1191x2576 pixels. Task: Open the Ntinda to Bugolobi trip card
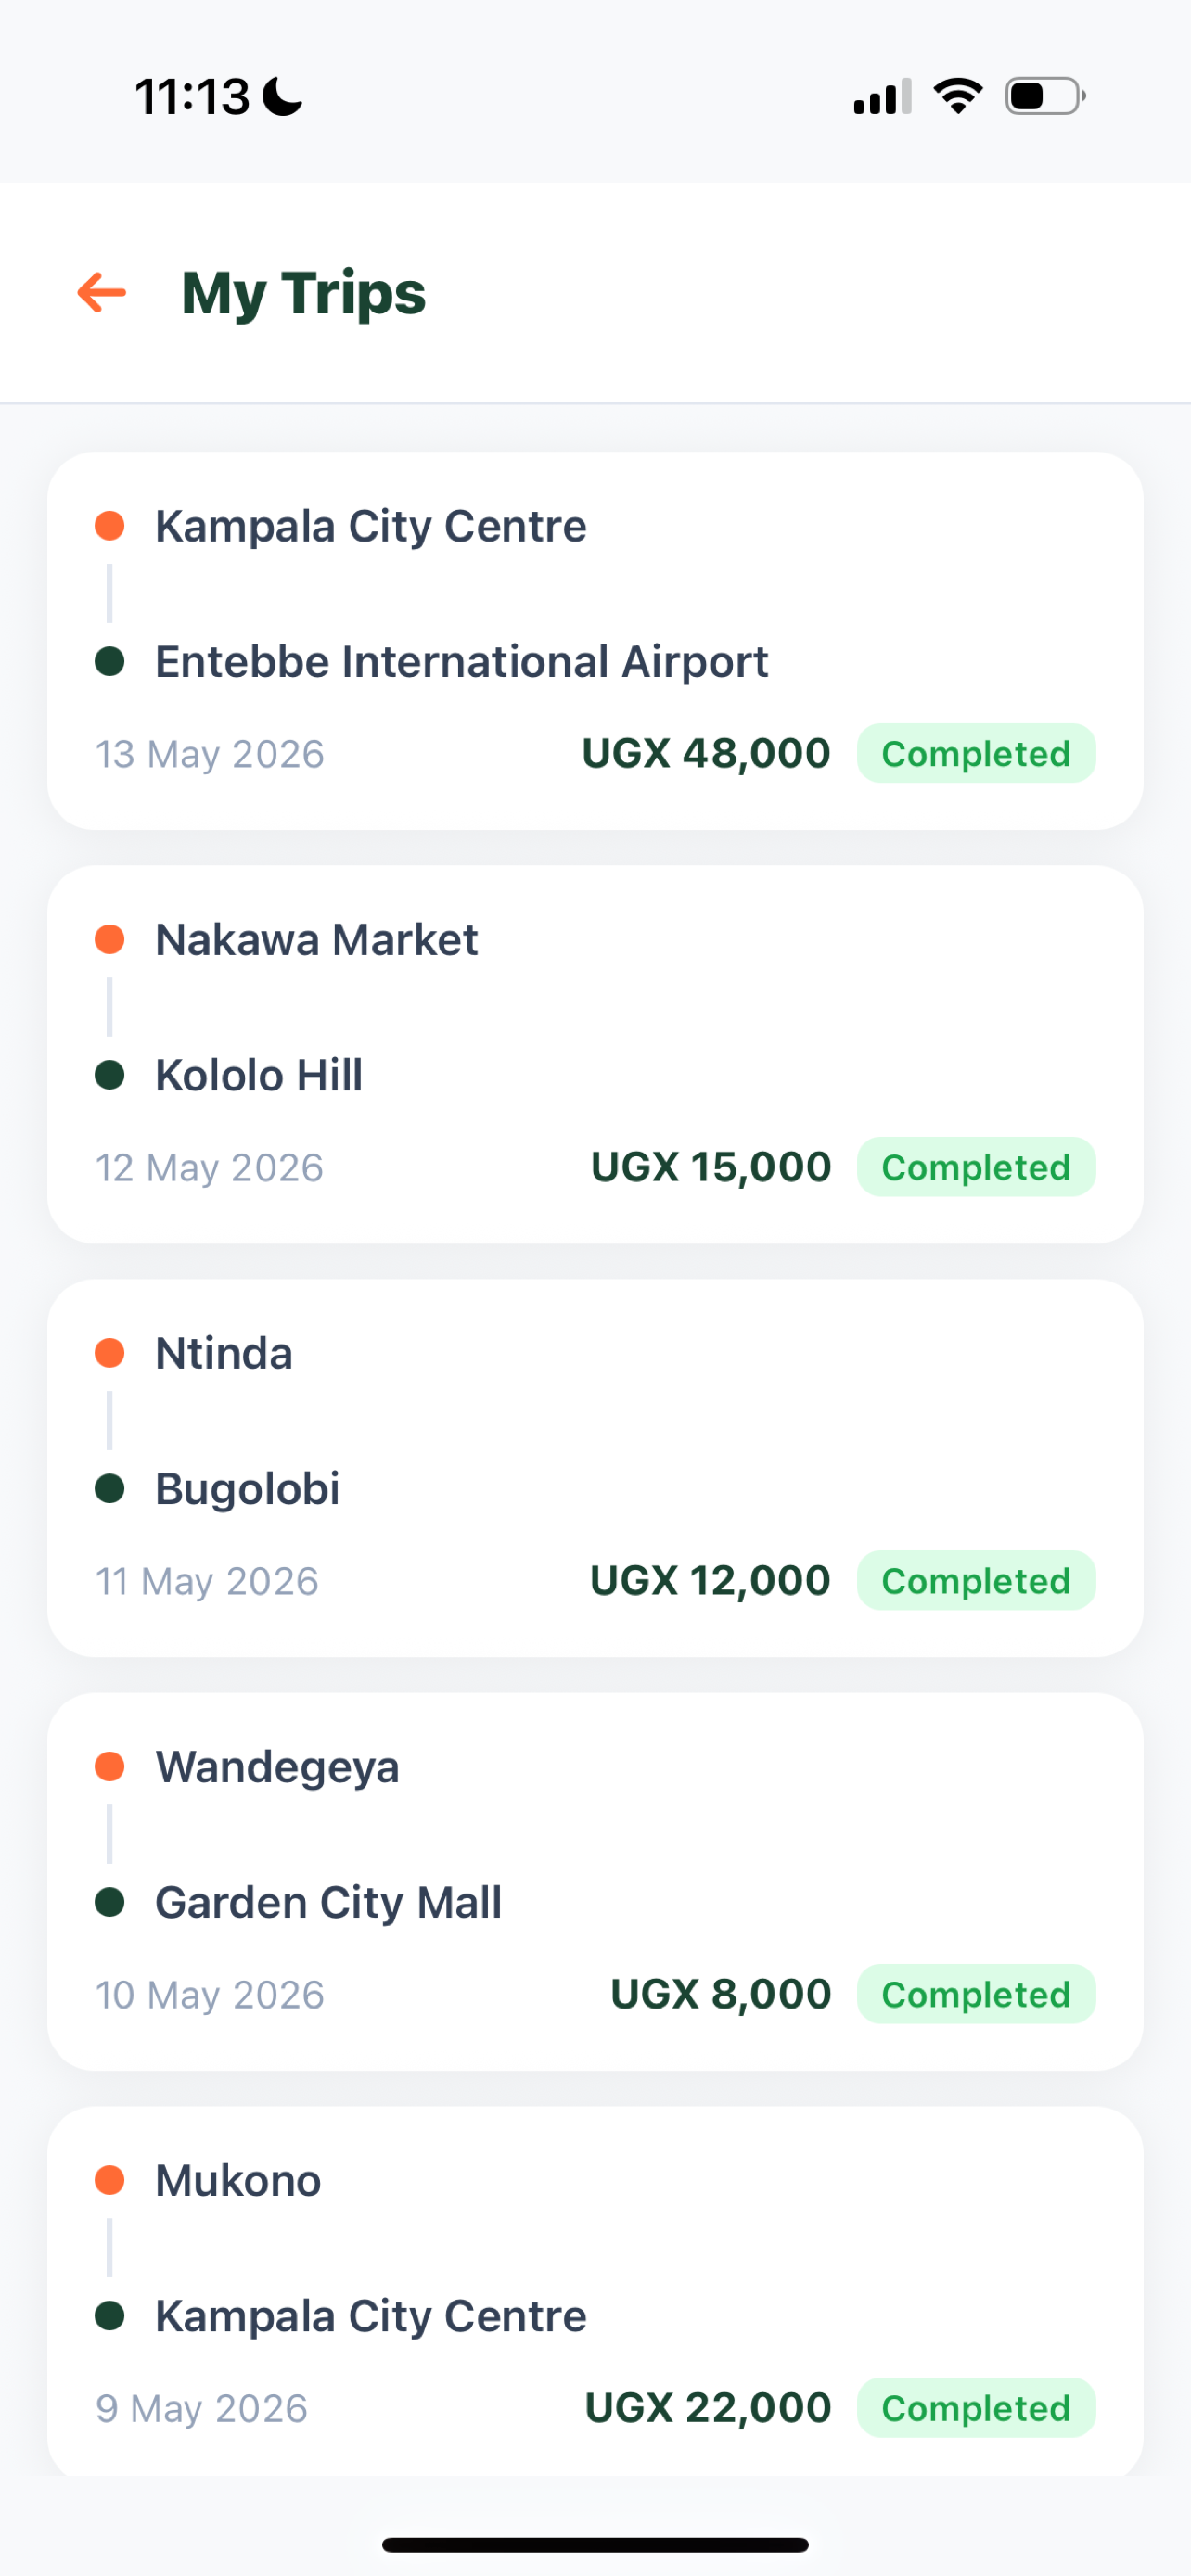coord(595,1468)
